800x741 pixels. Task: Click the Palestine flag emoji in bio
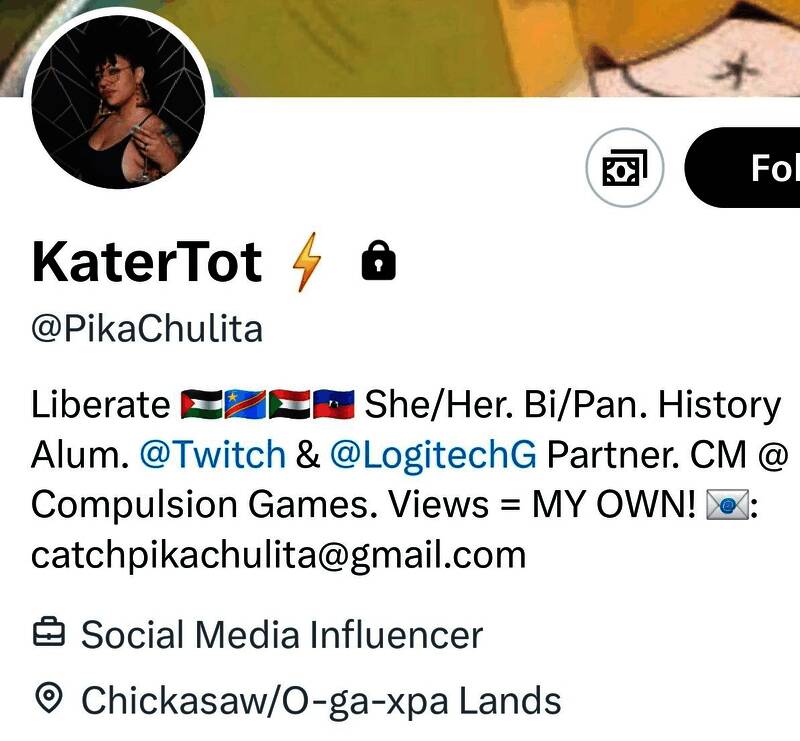tap(202, 405)
